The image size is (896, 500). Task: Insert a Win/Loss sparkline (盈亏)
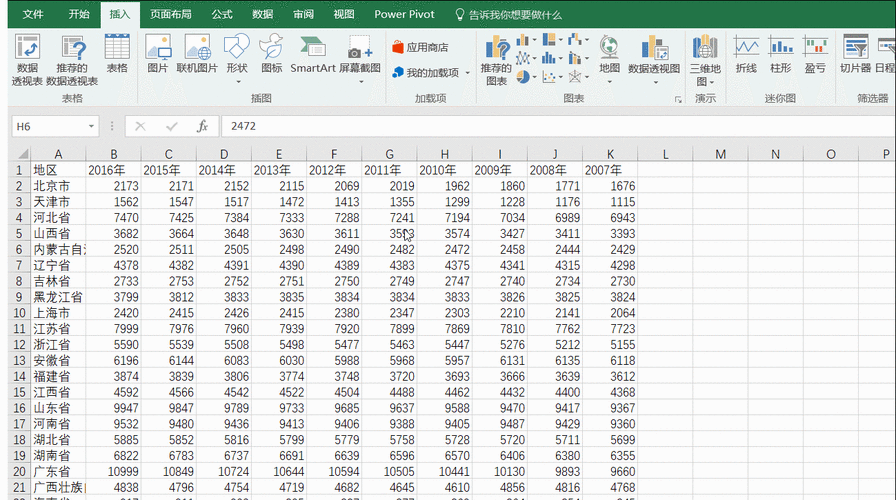815,54
